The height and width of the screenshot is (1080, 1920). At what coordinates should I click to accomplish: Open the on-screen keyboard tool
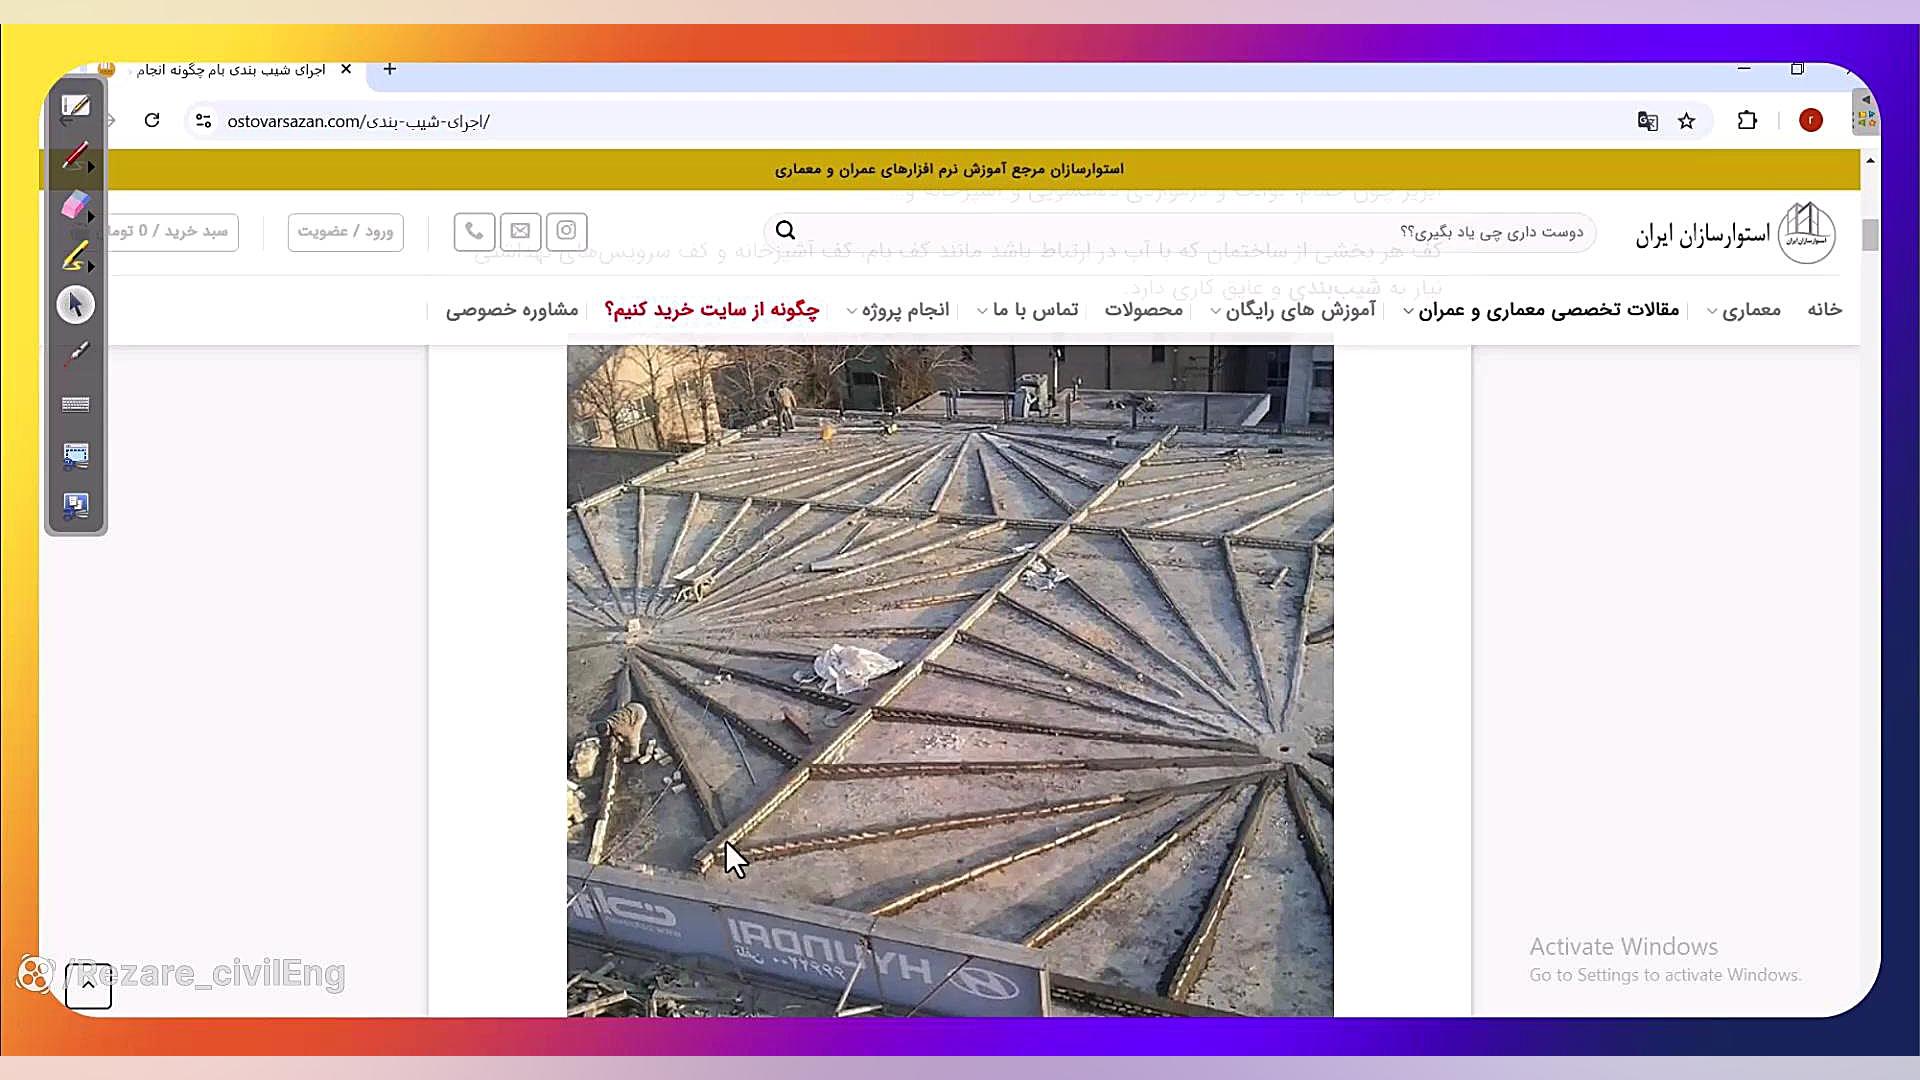[75, 404]
